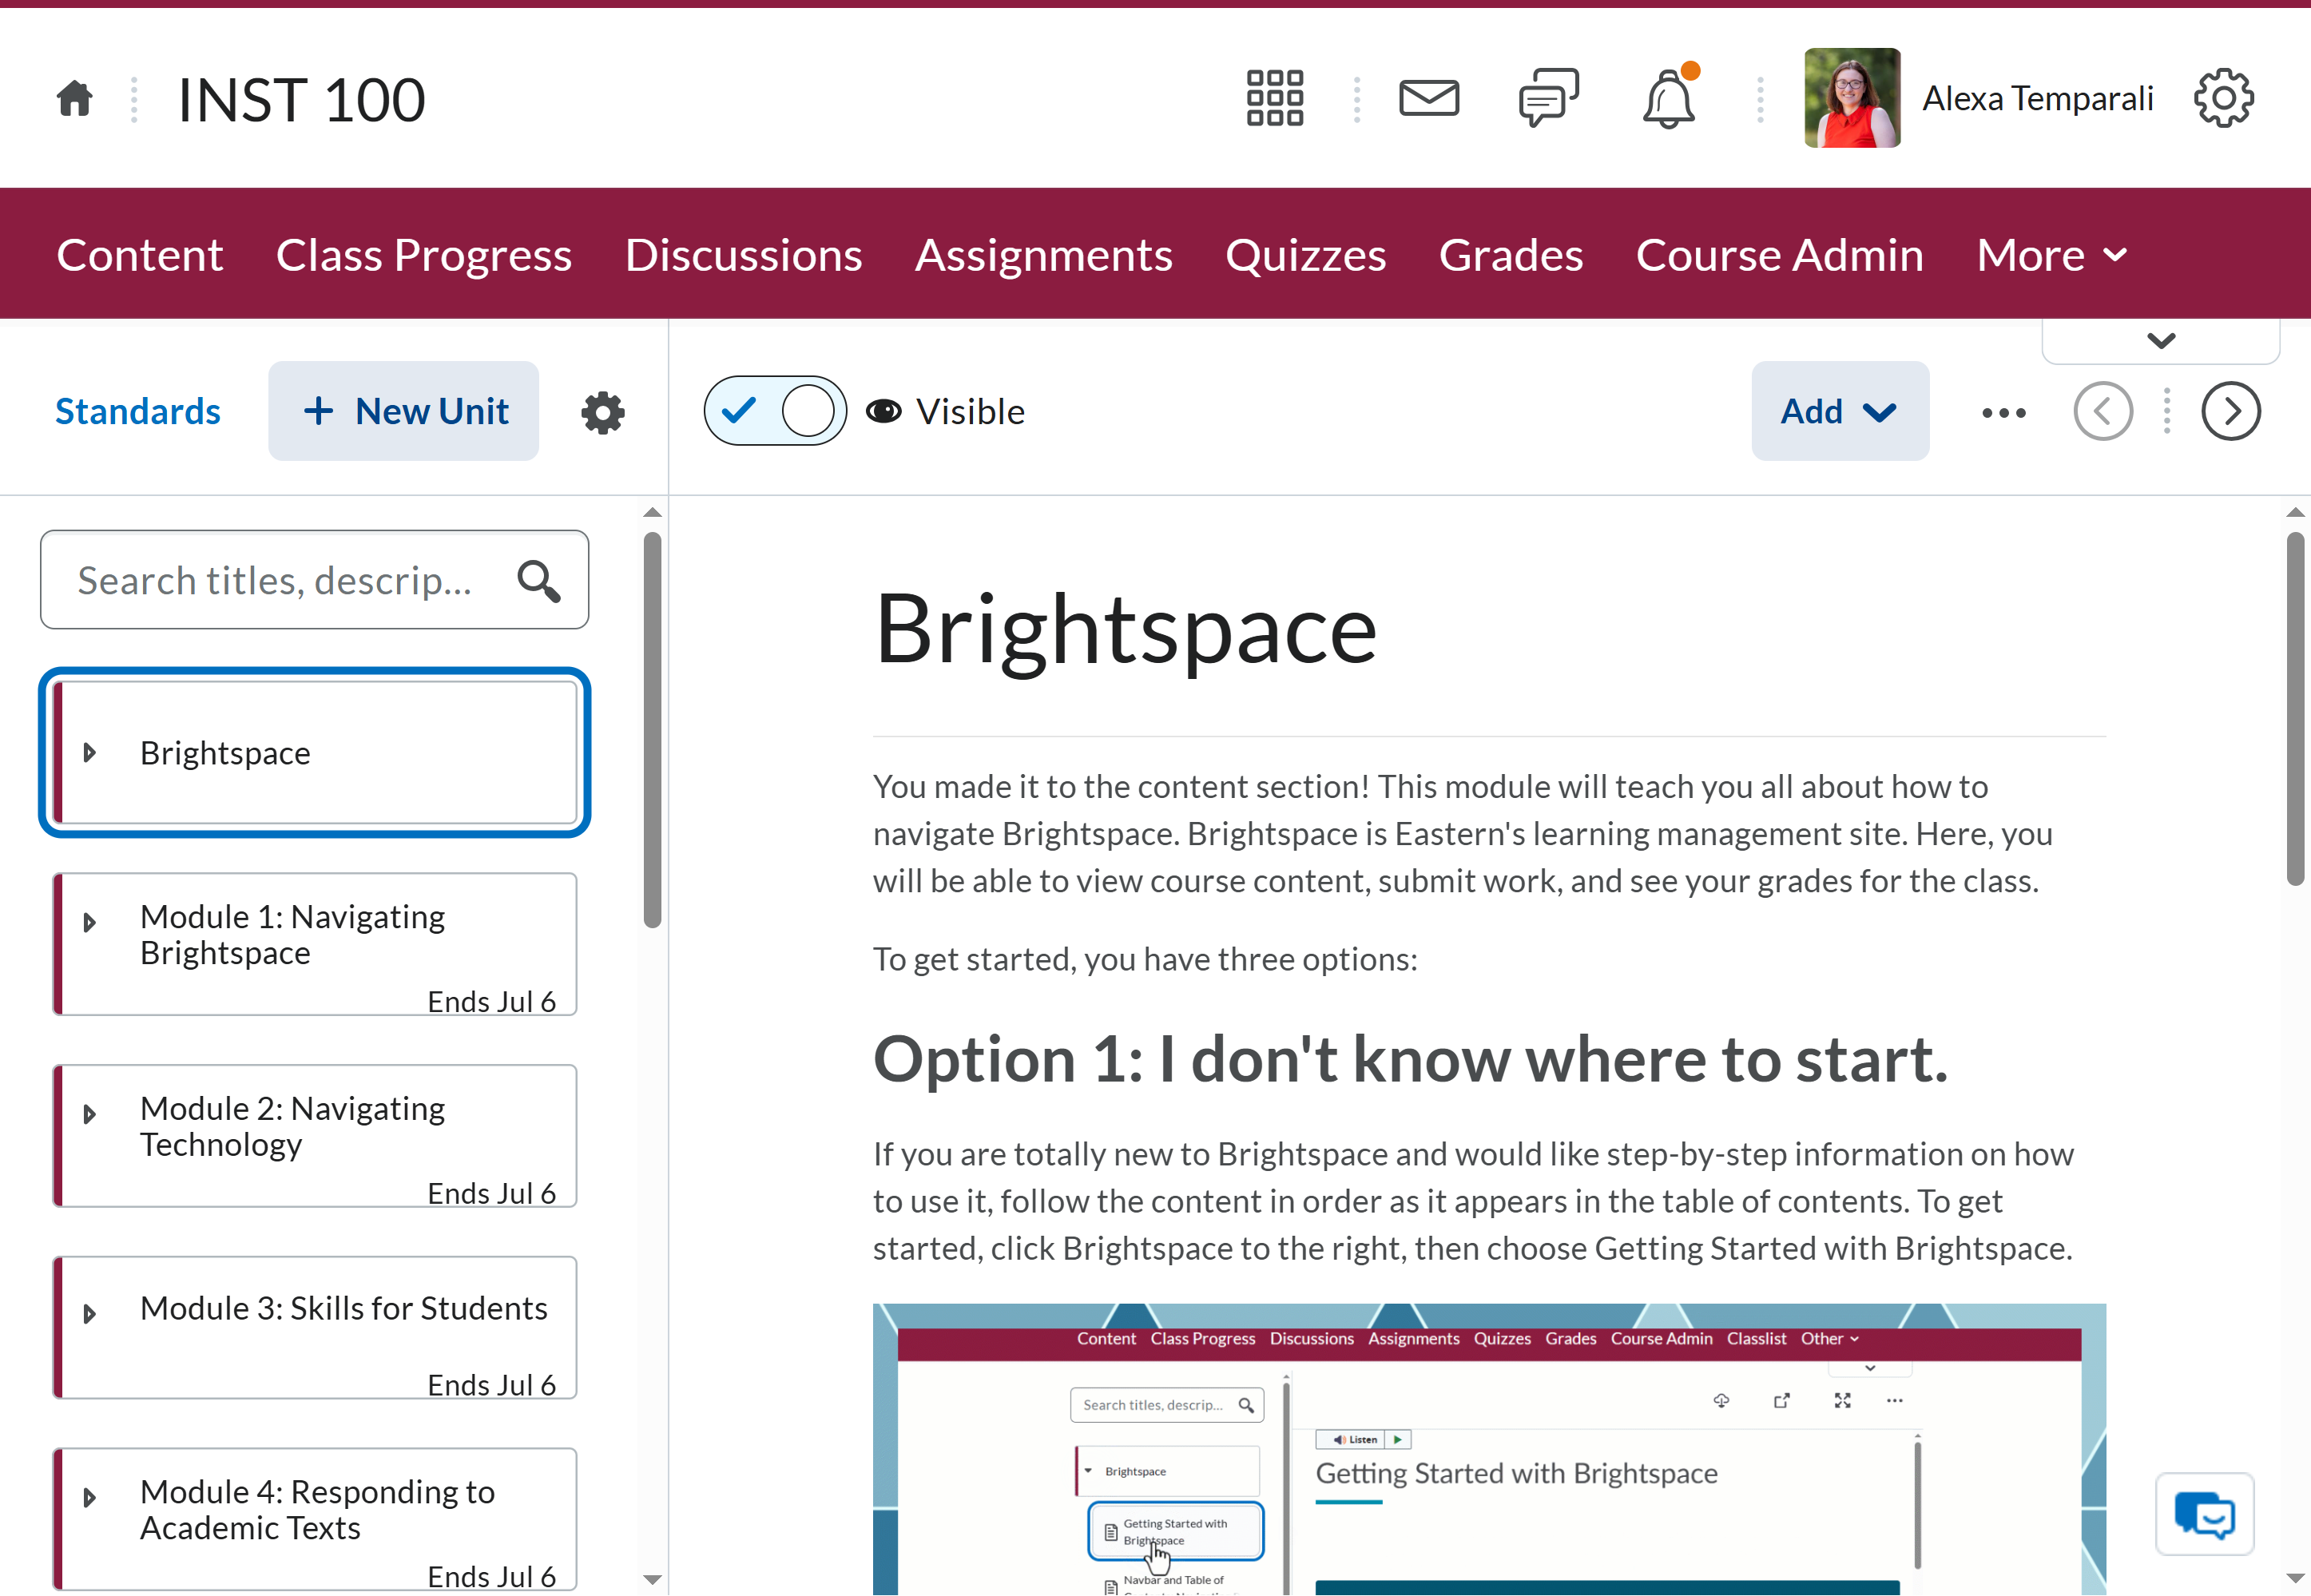Click Alexa Temparali profile picture
This screenshot has width=2311, height=1596.
point(1852,98)
